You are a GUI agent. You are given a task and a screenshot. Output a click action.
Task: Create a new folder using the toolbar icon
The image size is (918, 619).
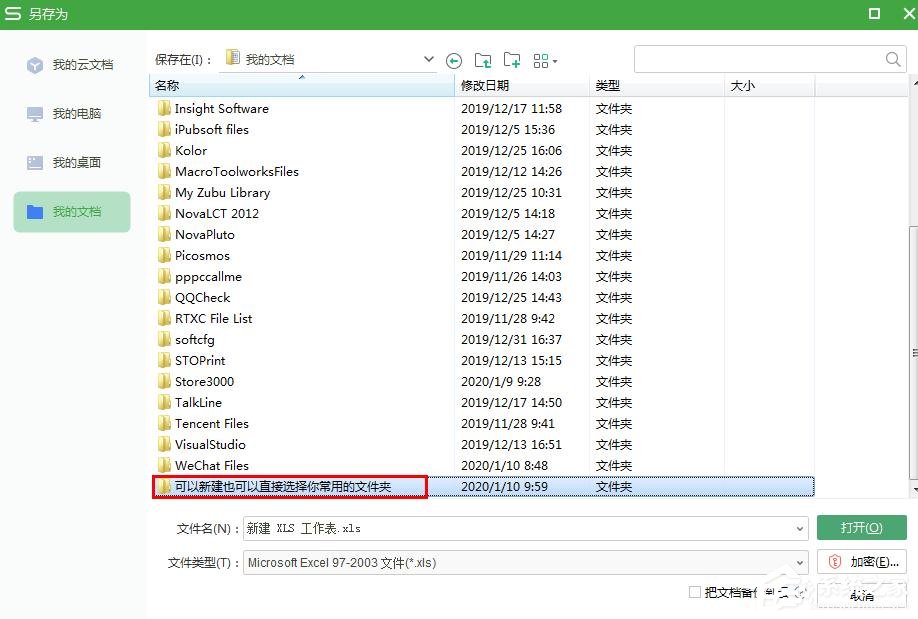[512, 59]
